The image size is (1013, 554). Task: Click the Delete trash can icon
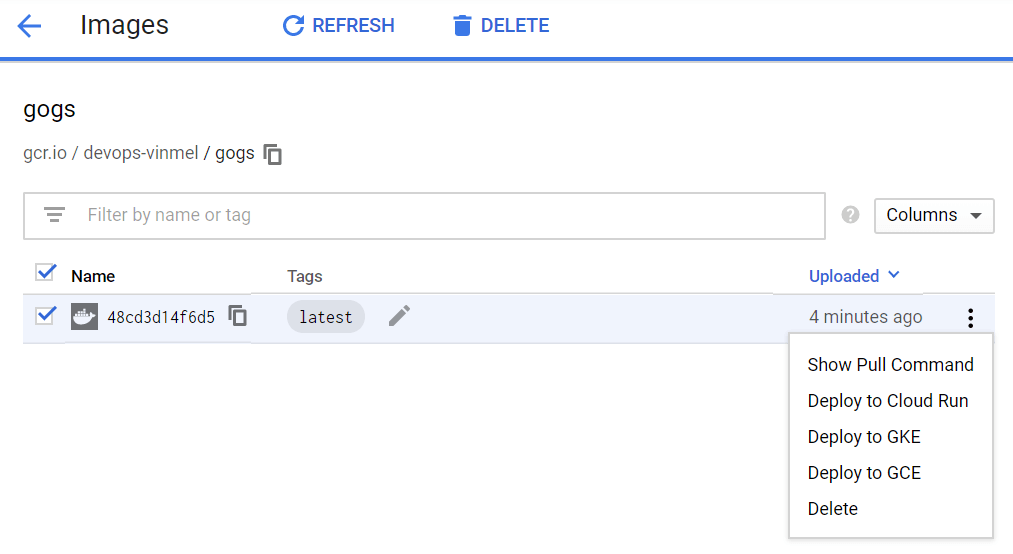point(461,26)
